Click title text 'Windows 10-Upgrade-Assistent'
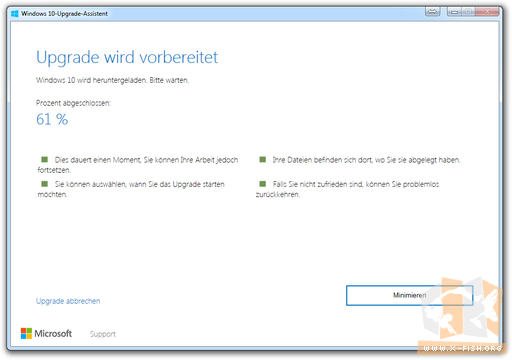This screenshot has height=360, width=512. click(64, 14)
